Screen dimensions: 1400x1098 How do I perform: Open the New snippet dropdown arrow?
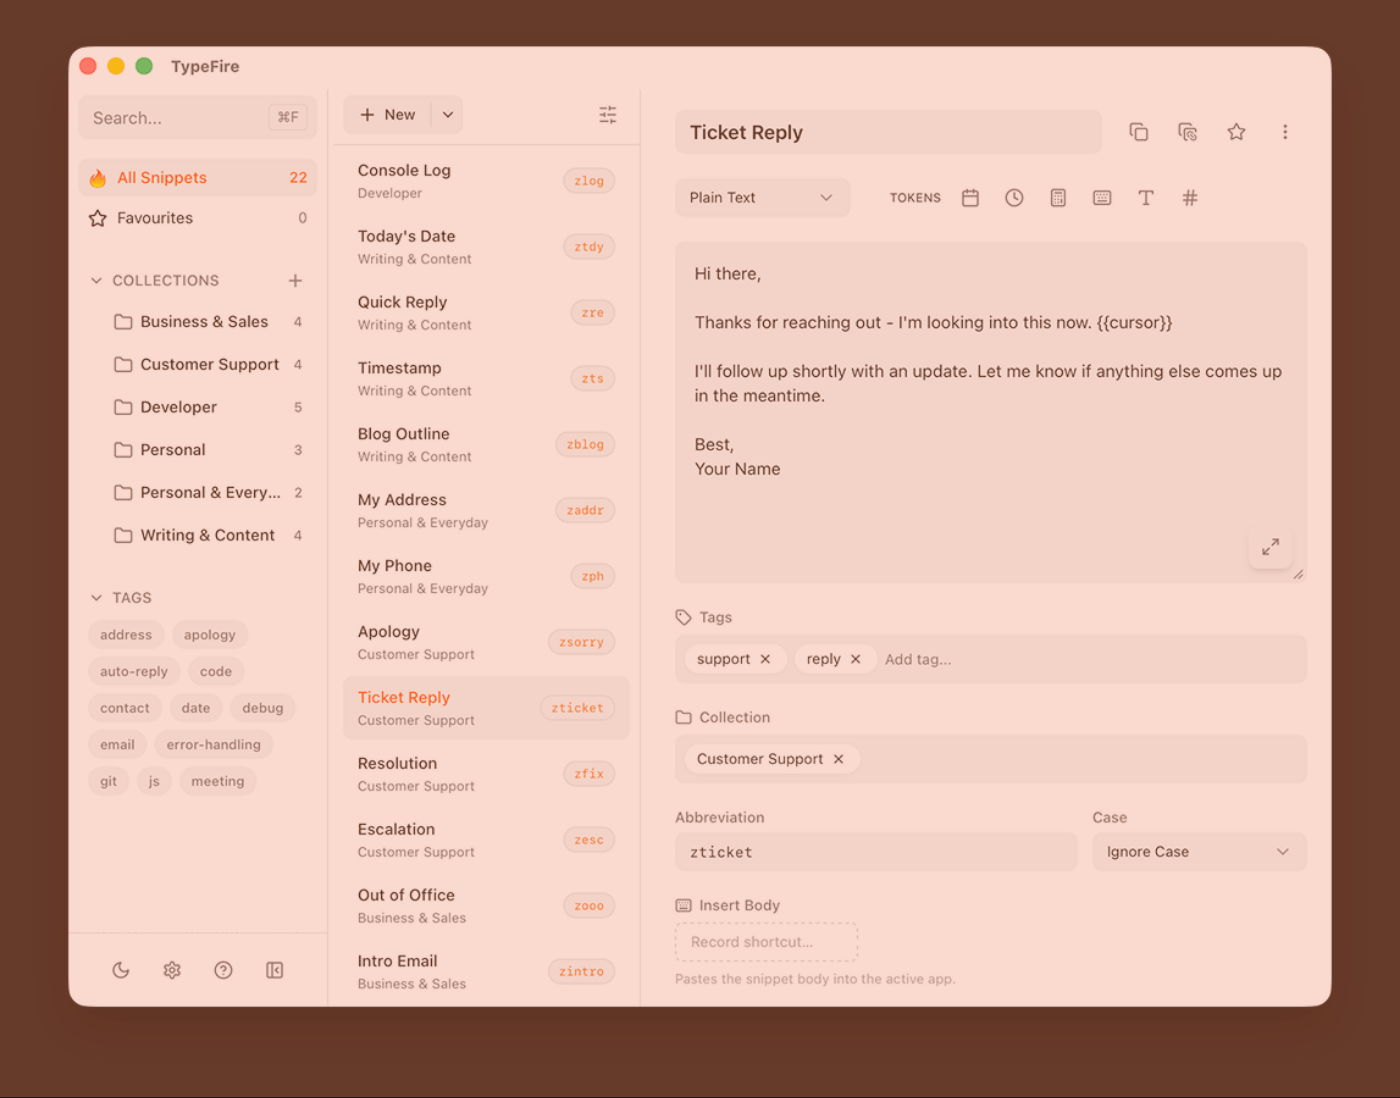[x=448, y=115]
